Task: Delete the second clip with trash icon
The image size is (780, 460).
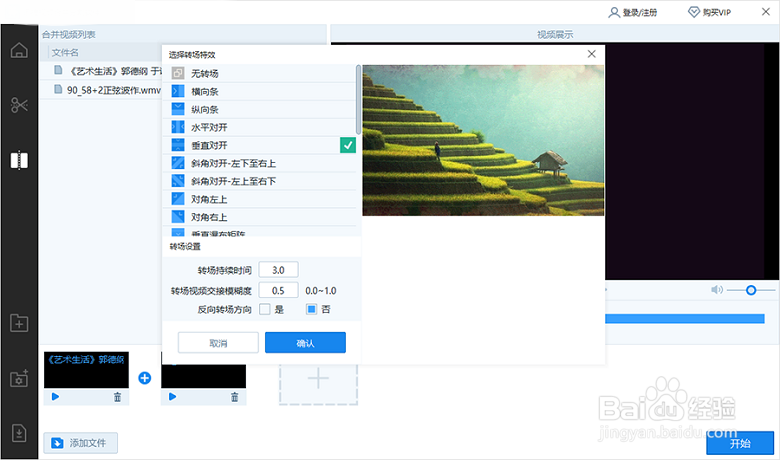Action: (x=234, y=396)
